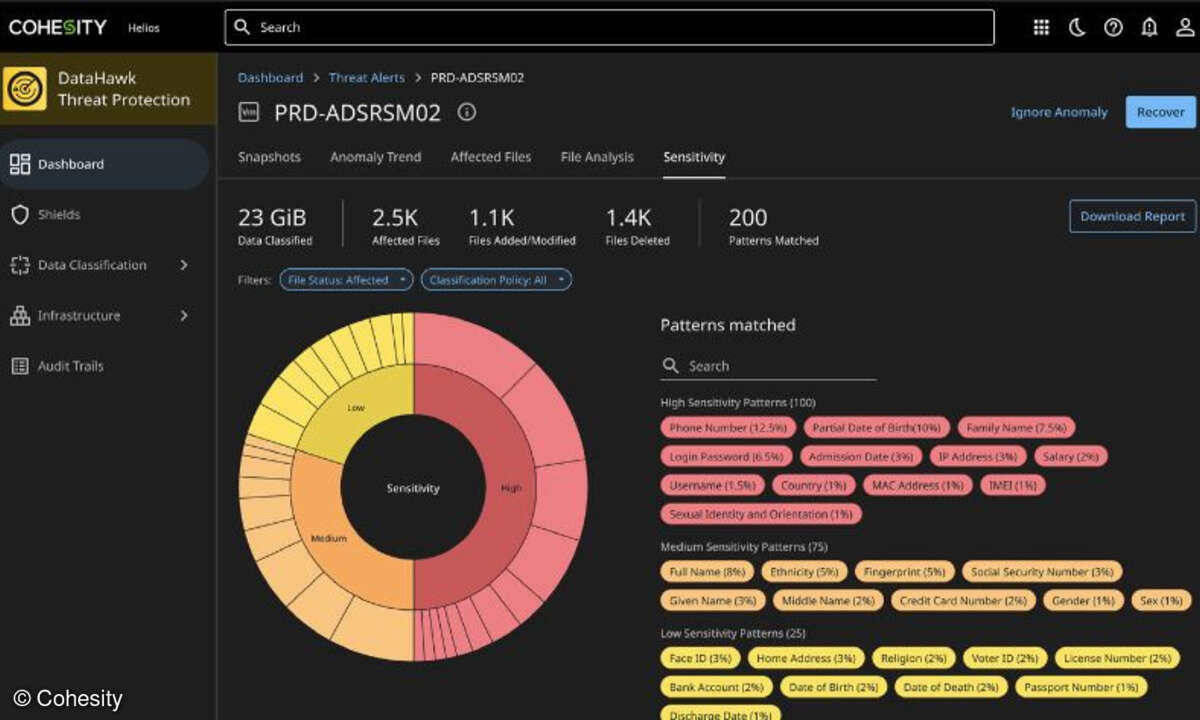Select the Face ID (3%) pattern chip
Screen dimensions: 1200x720
click(x=701, y=659)
